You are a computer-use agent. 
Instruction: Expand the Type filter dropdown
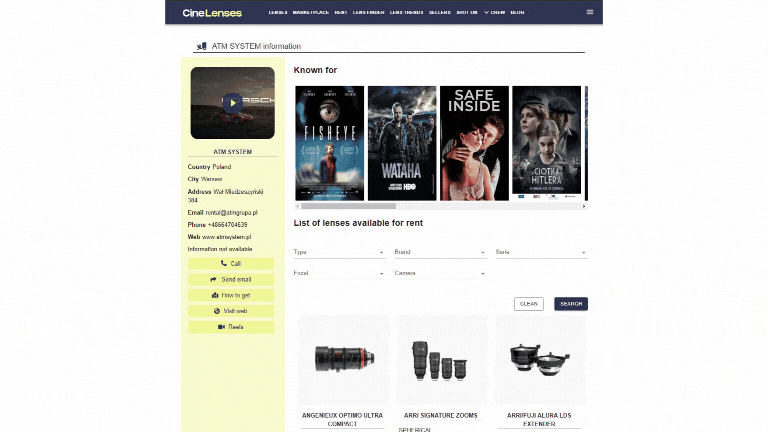(339, 252)
